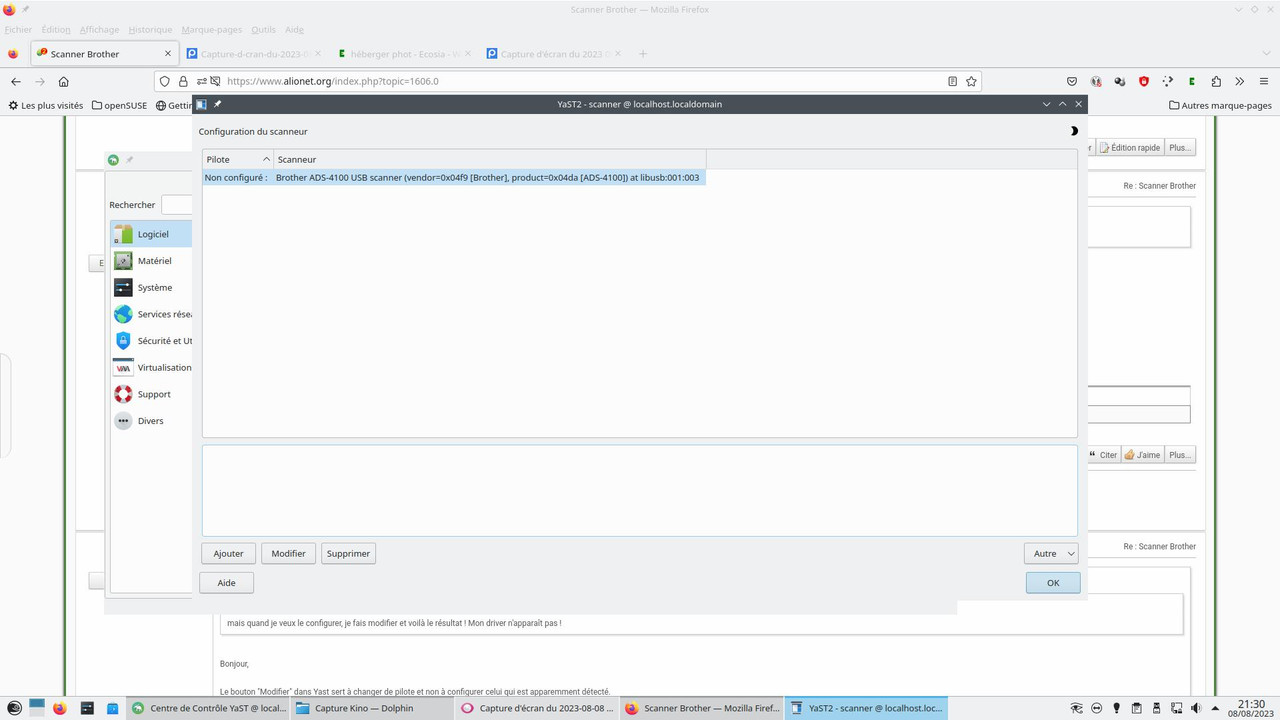Open the Édition menu
1280x720 pixels.
(x=56, y=30)
